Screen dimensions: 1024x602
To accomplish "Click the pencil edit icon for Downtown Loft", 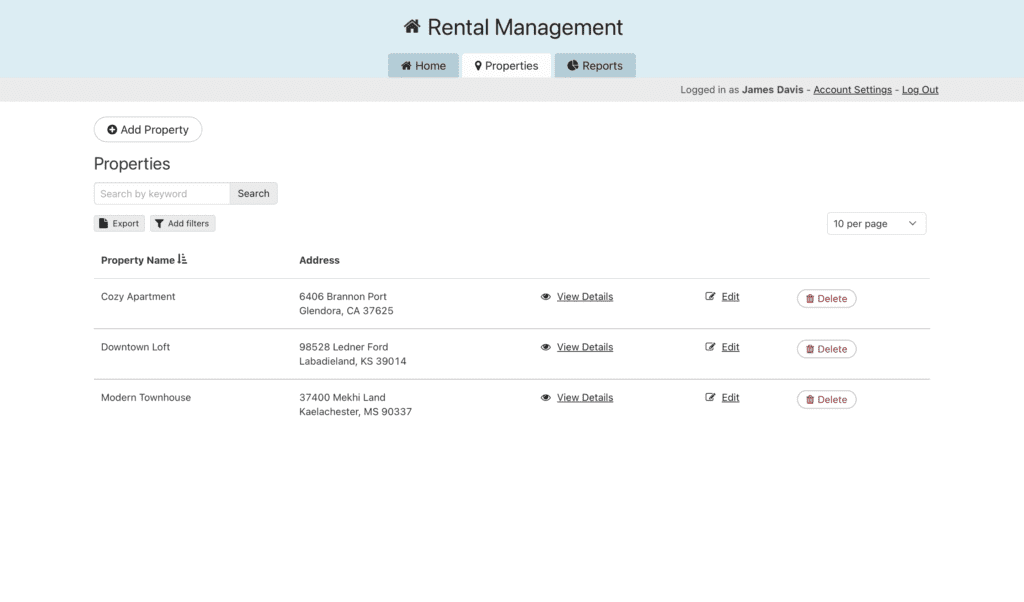I will click(x=710, y=347).
